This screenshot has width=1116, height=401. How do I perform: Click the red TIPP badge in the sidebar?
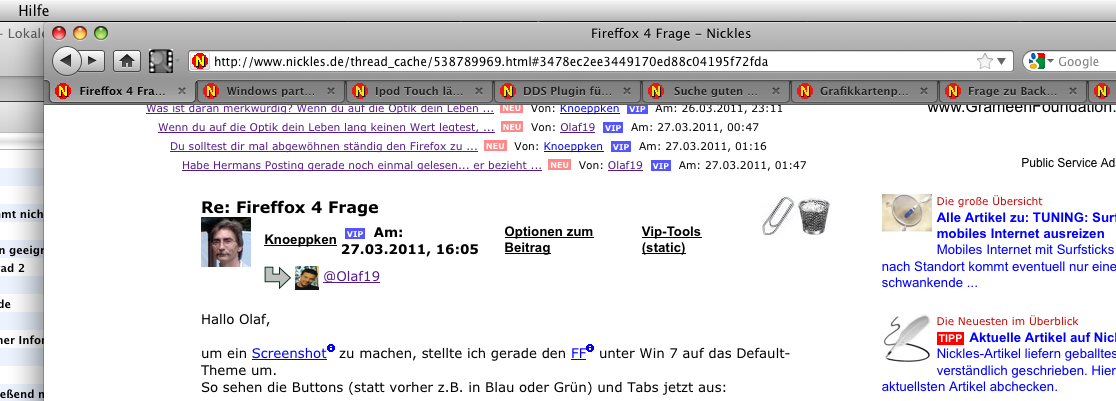[x=950, y=338]
